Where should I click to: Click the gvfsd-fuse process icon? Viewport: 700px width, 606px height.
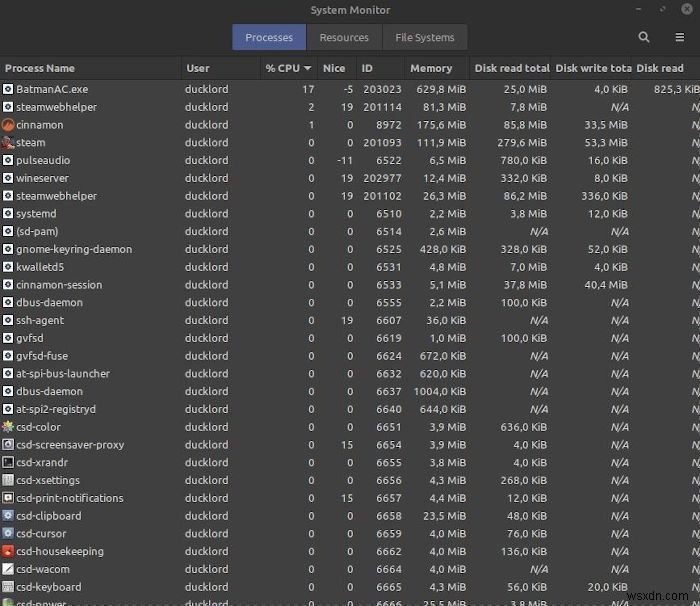coord(8,355)
